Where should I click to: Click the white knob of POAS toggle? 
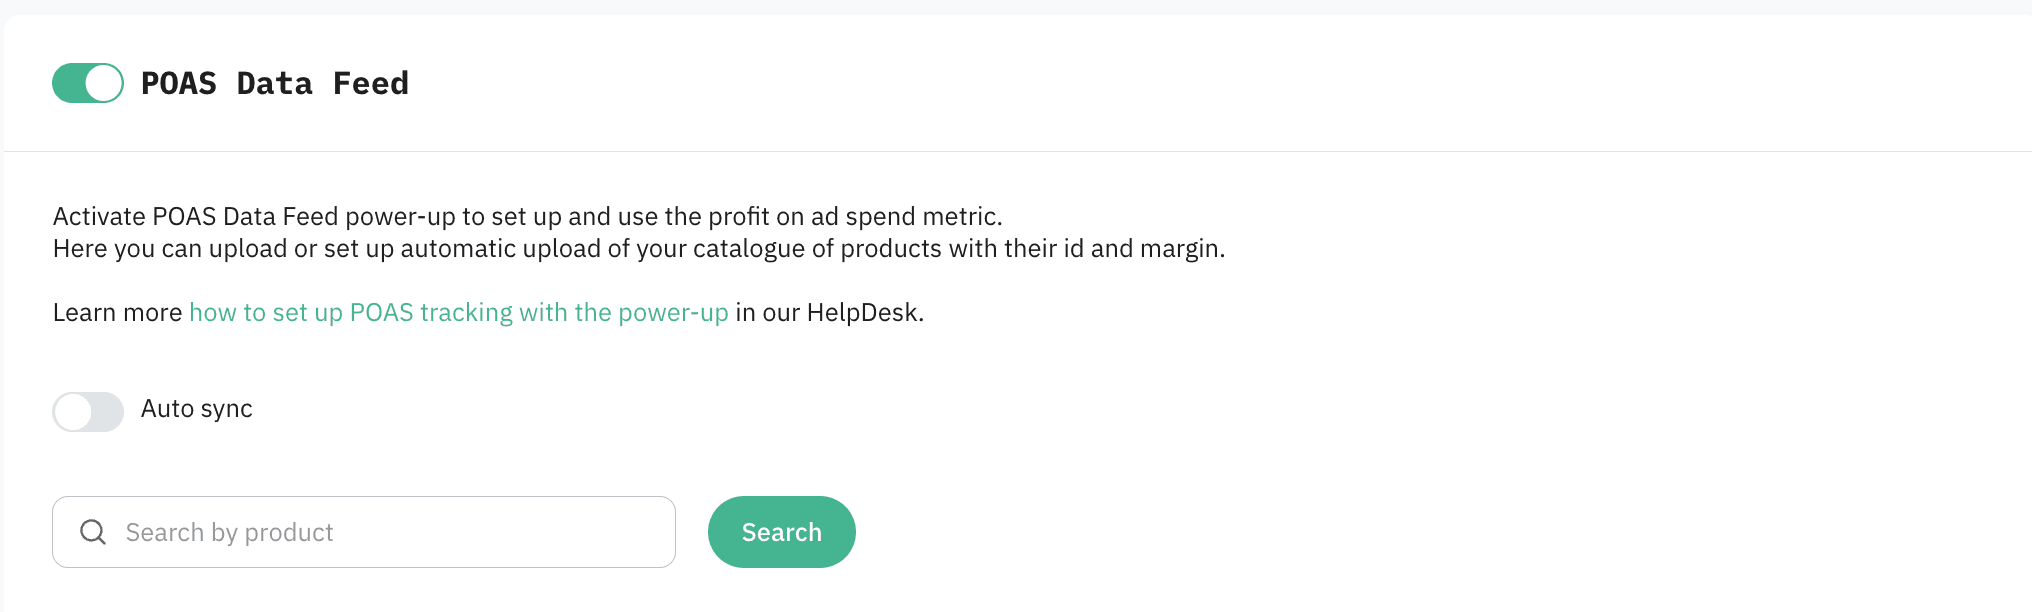click(104, 83)
